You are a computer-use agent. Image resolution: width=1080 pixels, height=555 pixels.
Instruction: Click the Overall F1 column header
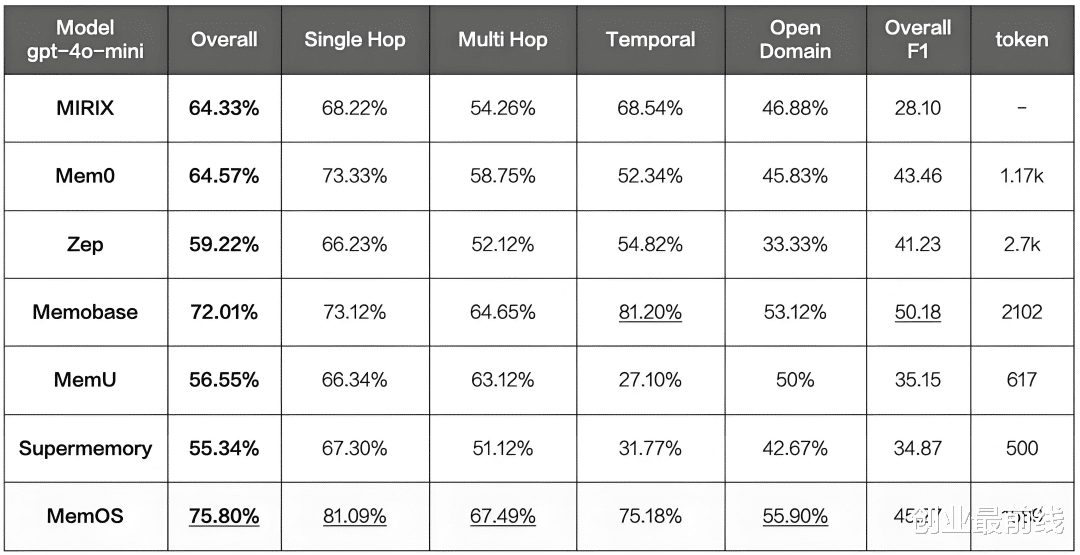[x=918, y=40]
